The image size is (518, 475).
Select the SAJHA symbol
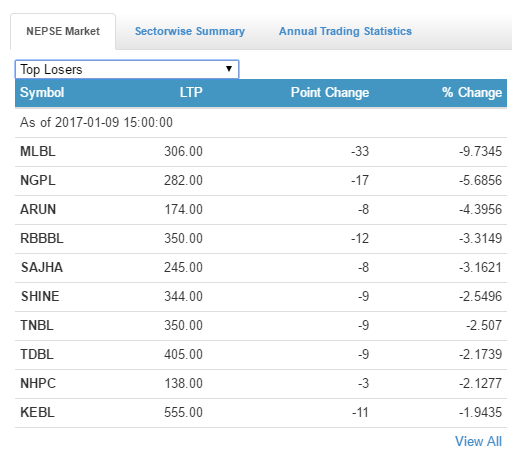tap(42, 267)
